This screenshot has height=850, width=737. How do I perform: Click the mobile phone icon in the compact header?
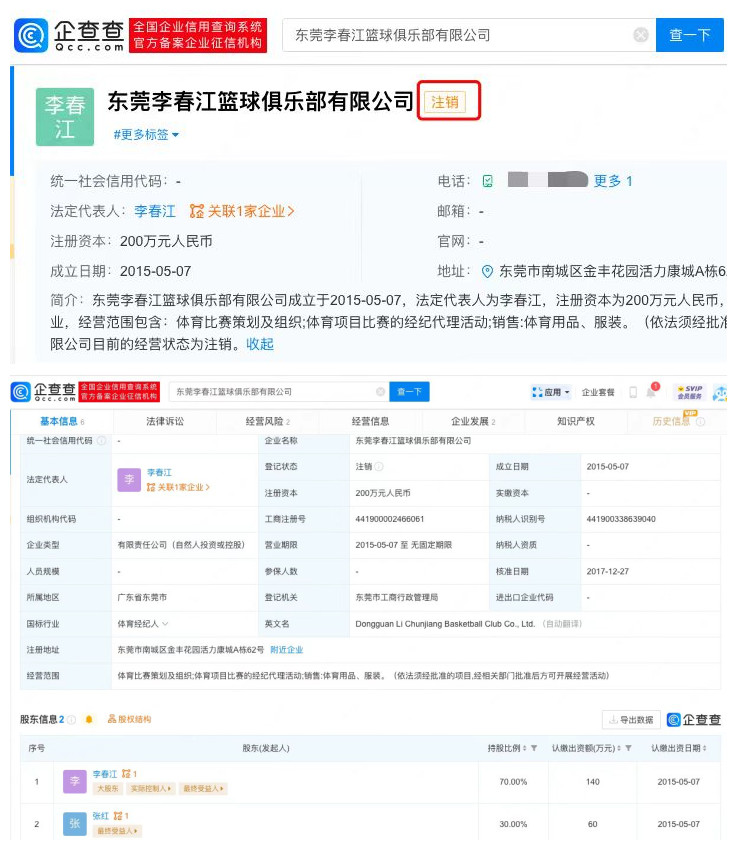[632, 392]
